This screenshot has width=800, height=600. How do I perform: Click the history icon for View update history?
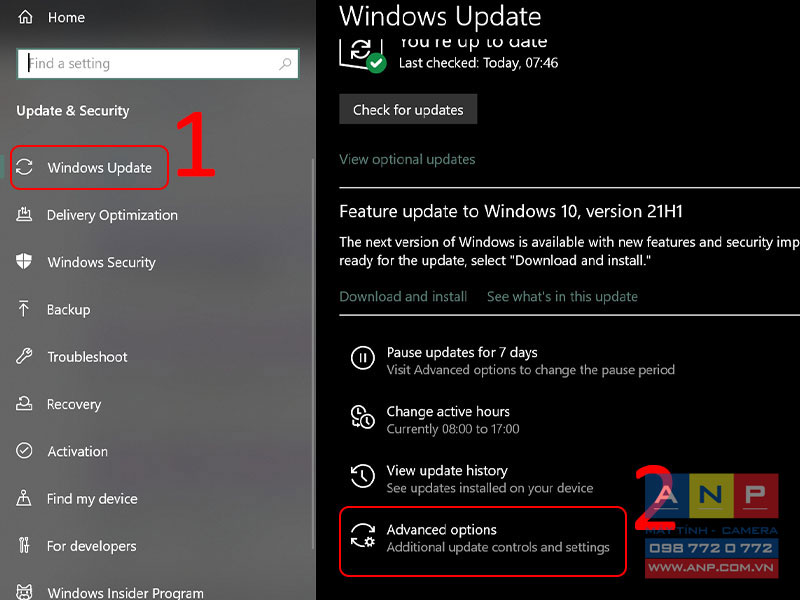[363, 476]
